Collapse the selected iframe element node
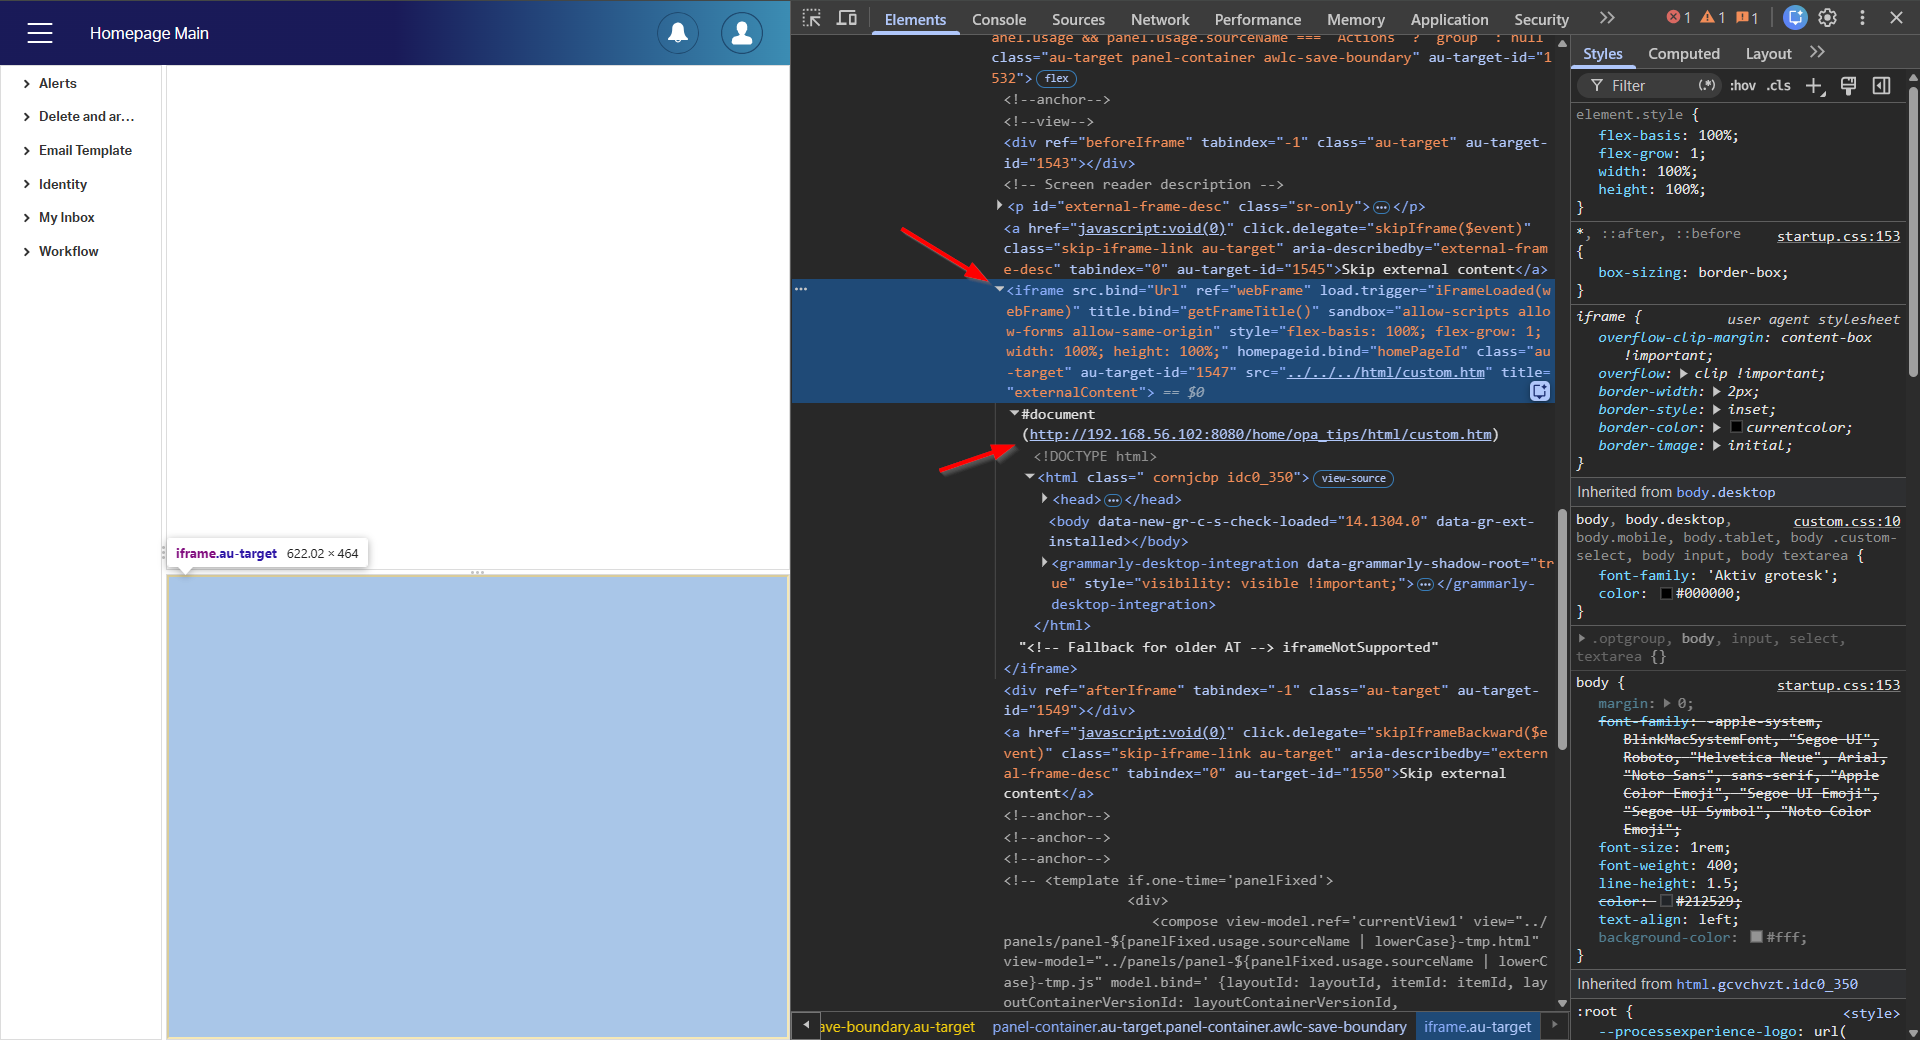The width and height of the screenshot is (1920, 1040). 999,290
